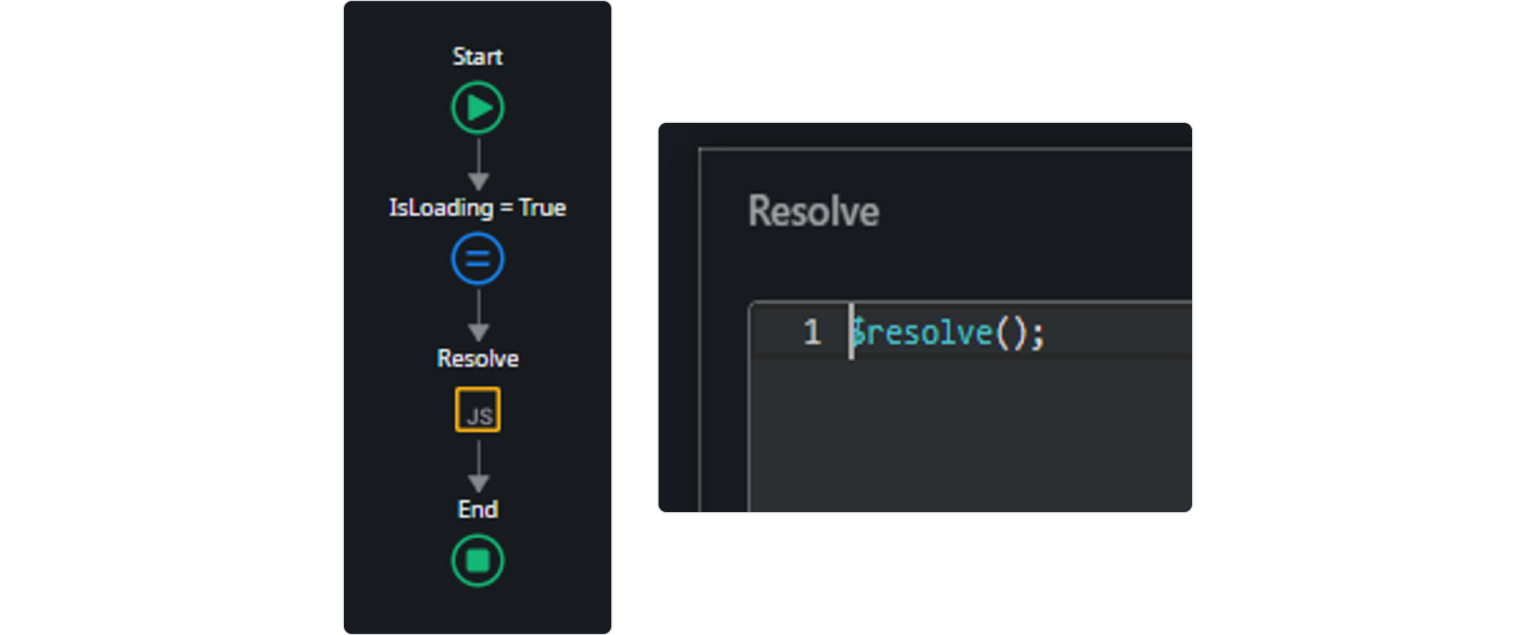Click the End node label
Screen dimensions: 1536x635
[477, 509]
